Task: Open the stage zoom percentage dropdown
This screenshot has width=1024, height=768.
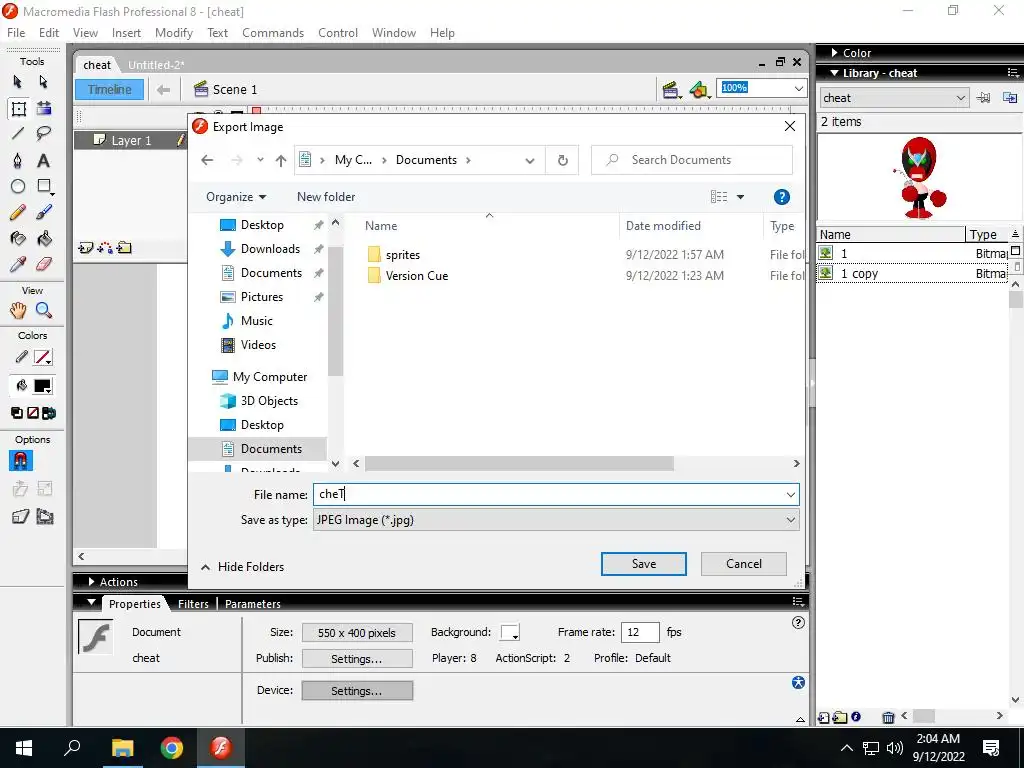Action: pos(798,88)
